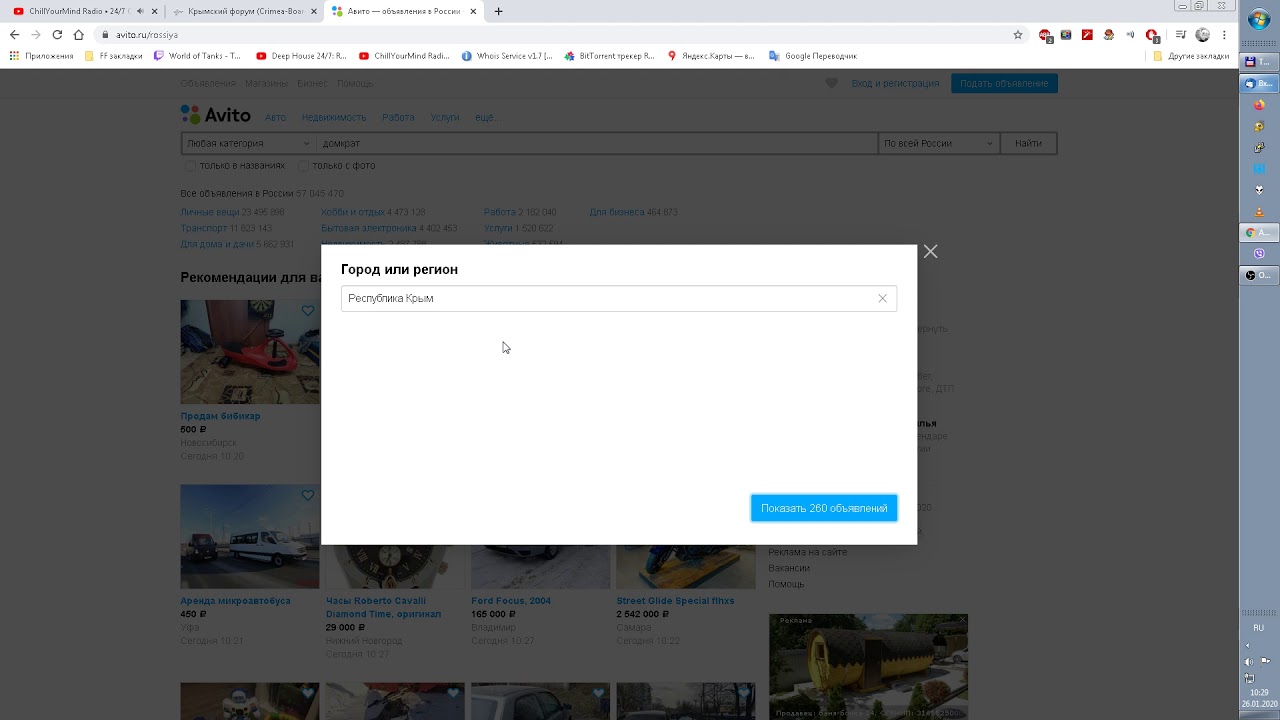This screenshot has width=1280, height=720.
Task: Open the browser home page
Action: (78, 35)
